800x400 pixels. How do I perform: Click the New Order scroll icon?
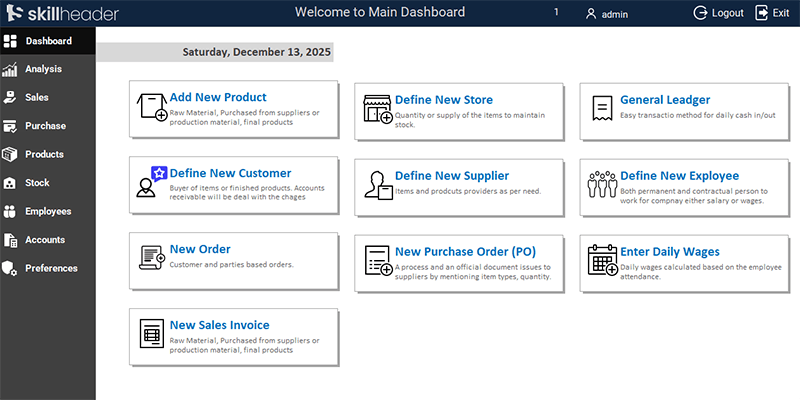[x=152, y=258]
